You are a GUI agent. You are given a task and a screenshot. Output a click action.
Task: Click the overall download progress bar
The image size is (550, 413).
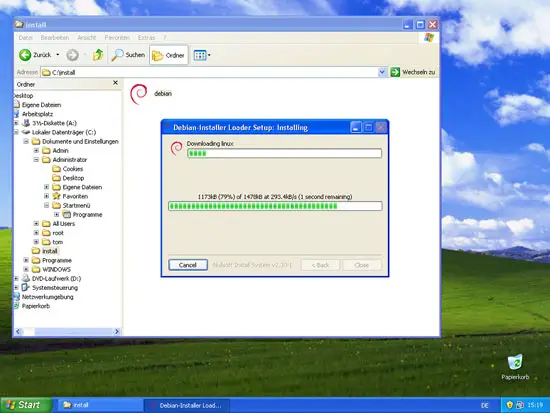[275, 206]
